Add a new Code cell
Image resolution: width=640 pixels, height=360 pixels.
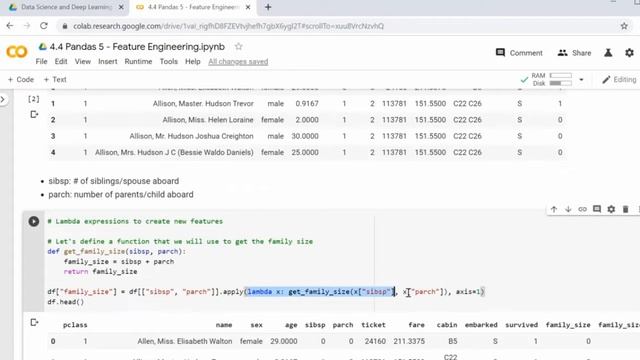tap(21, 80)
